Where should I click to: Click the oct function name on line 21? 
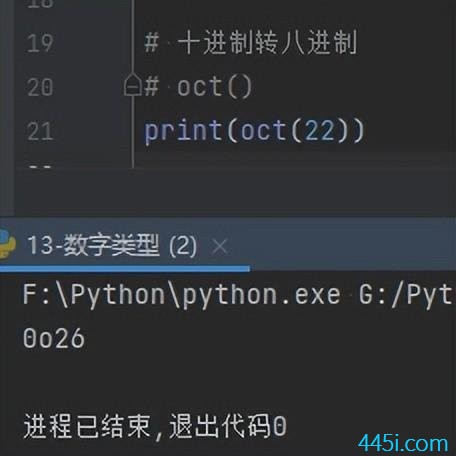point(264,131)
